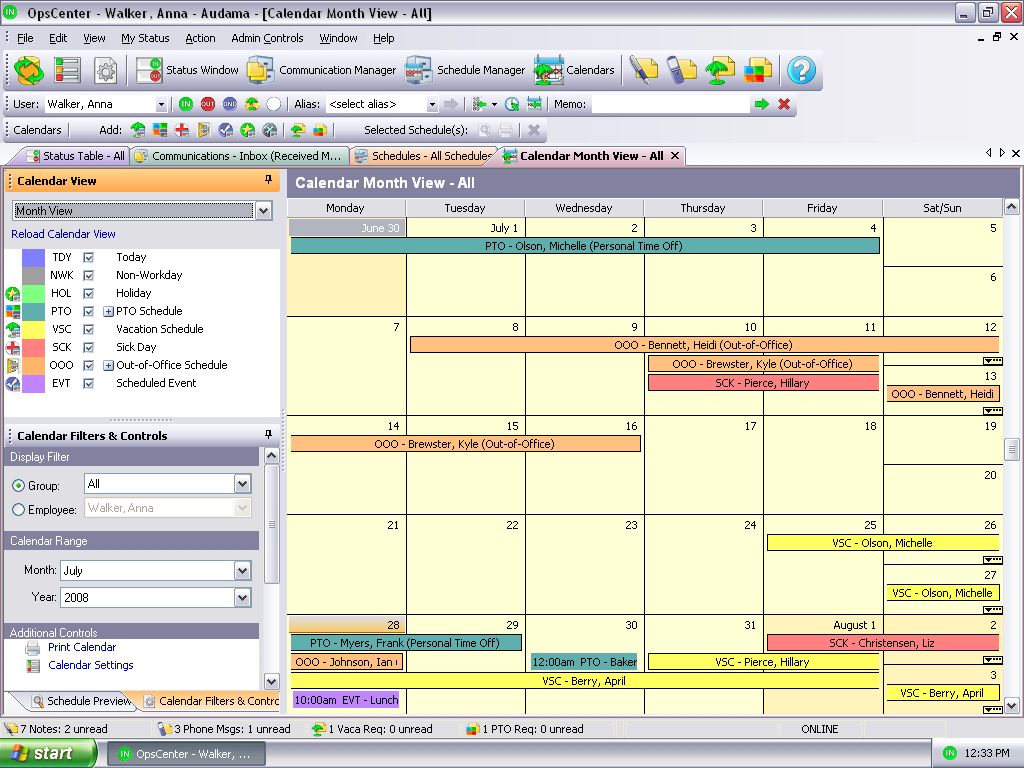The width and height of the screenshot is (1024, 768).
Task: Click the Calendars toolbar icon
Action: tap(575, 70)
